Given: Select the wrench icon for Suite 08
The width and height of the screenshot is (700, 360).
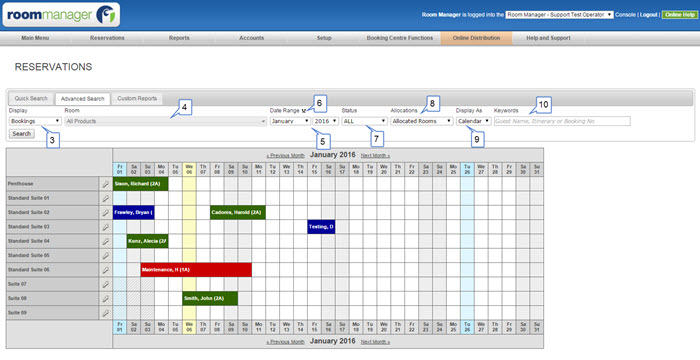Looking at the screenshot, I should 105,298.
